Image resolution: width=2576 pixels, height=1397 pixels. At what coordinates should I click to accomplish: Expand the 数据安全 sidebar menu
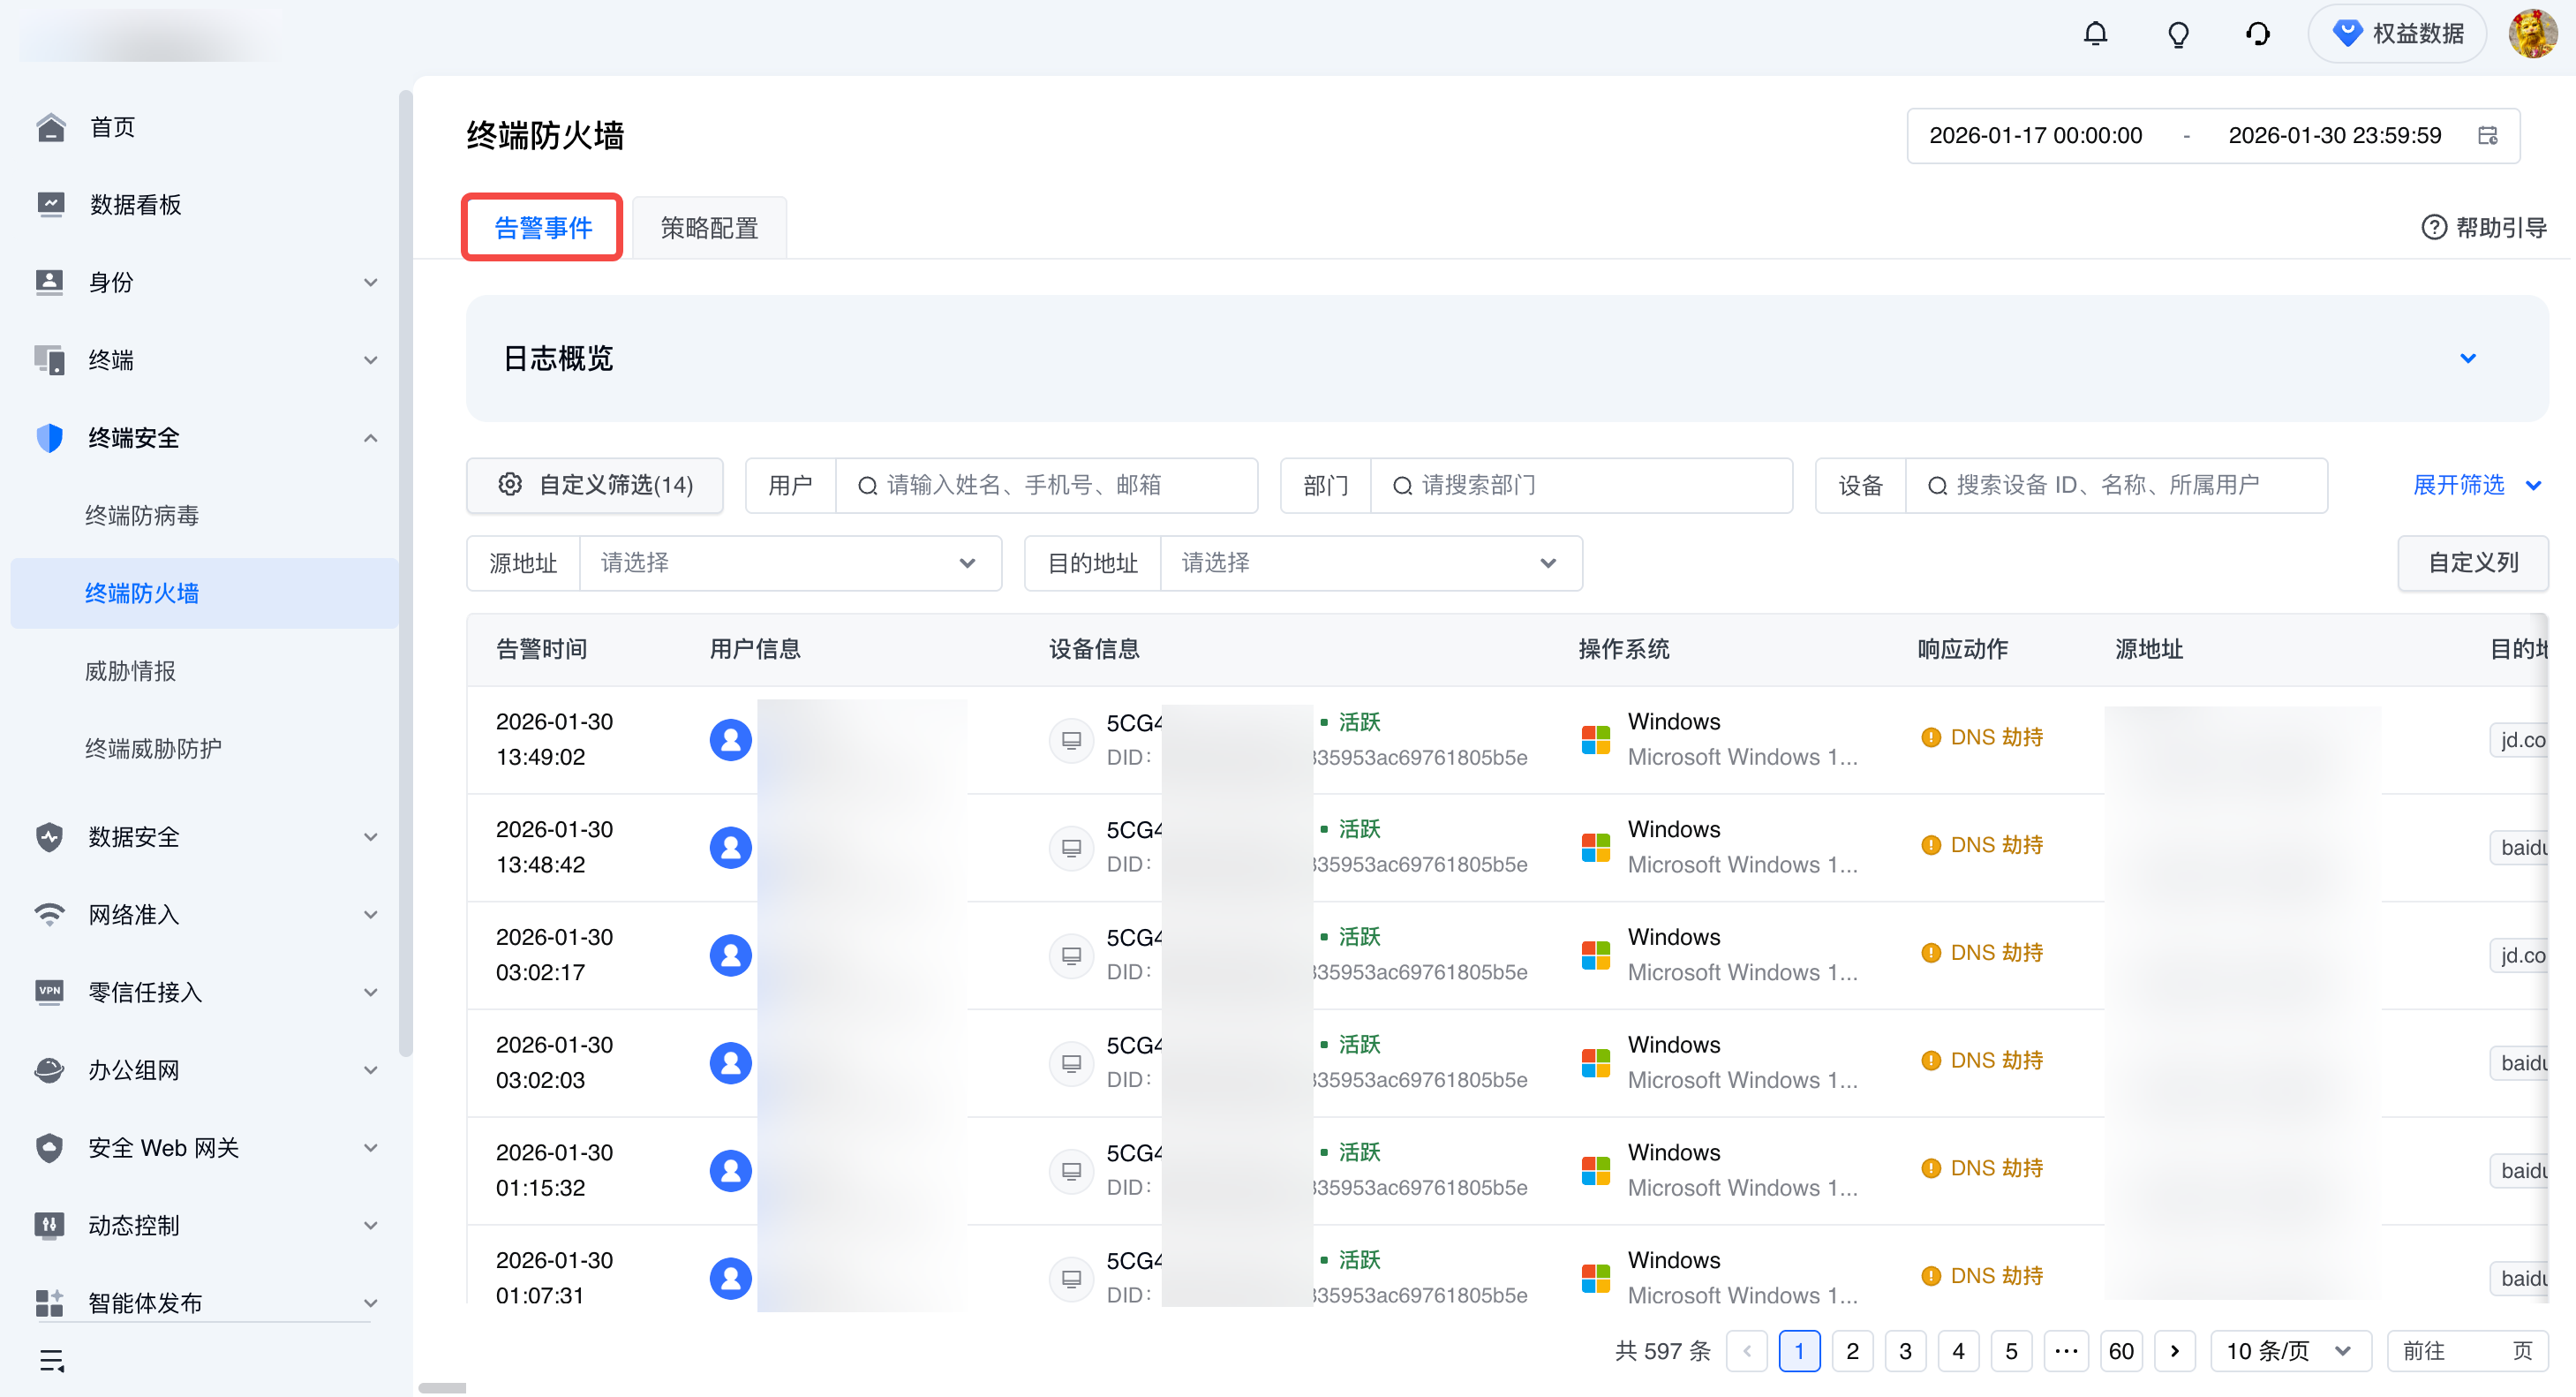click(x=205, y=837)
